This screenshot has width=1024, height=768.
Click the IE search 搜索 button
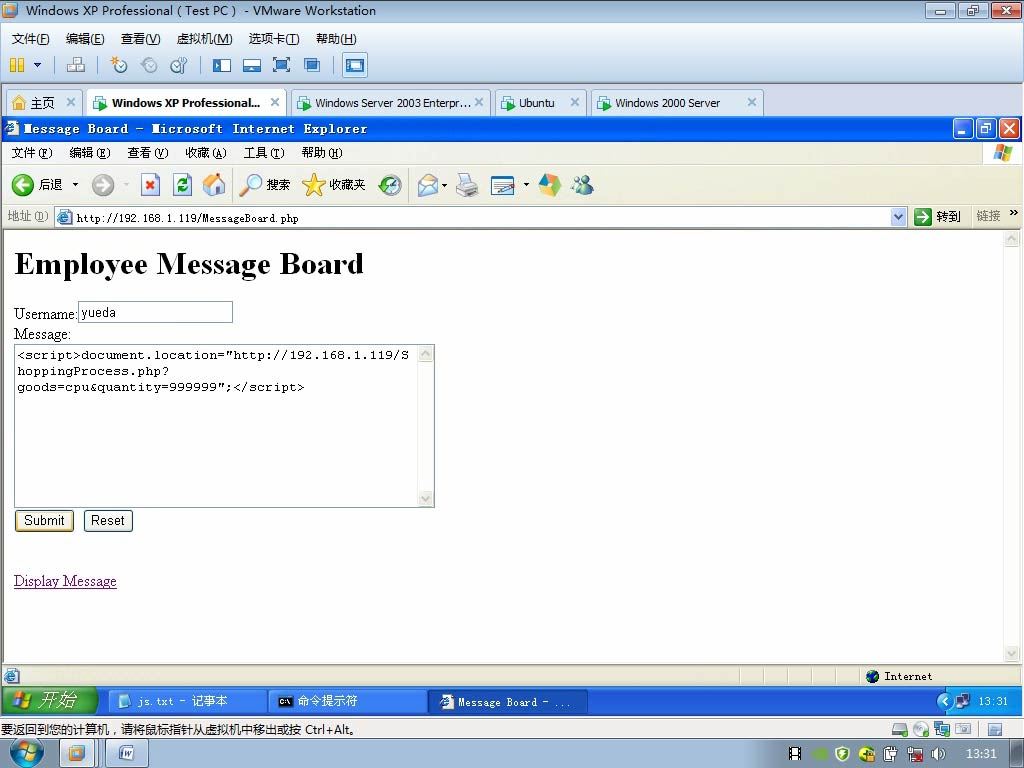264,185
